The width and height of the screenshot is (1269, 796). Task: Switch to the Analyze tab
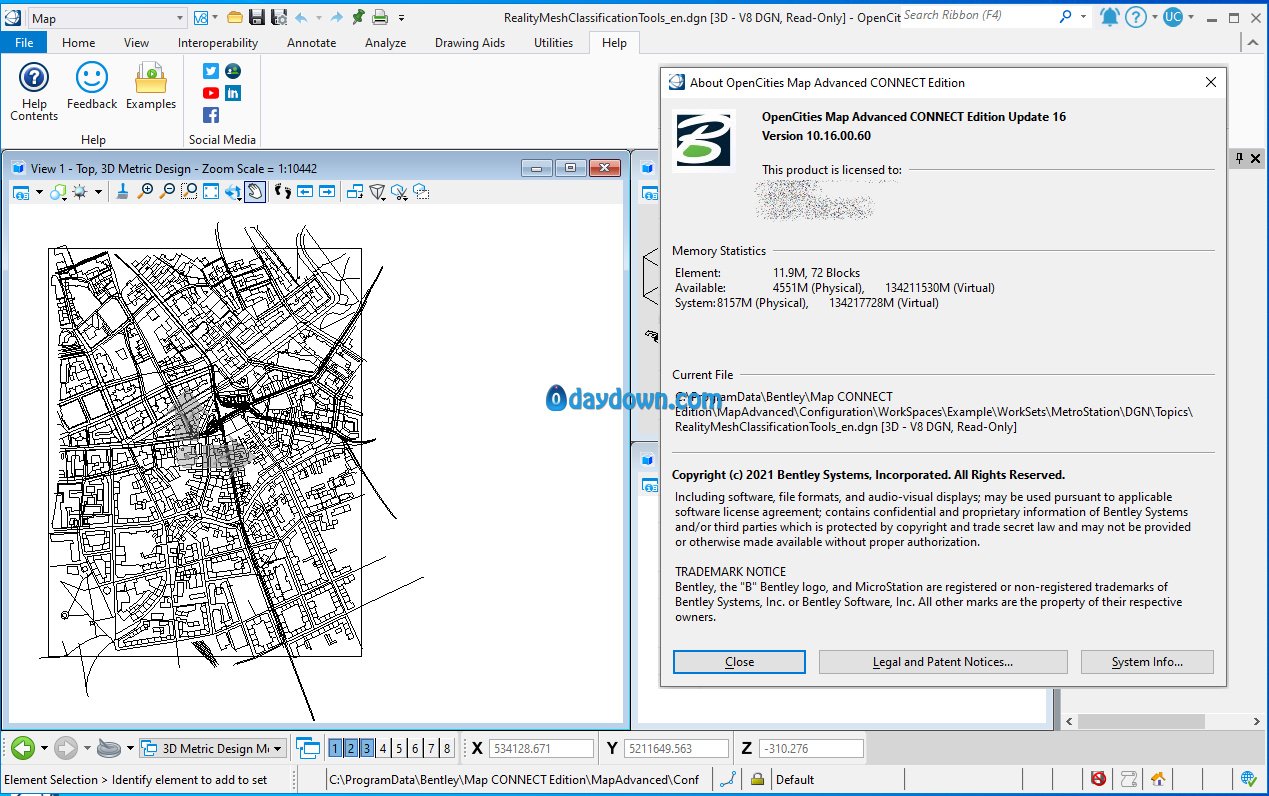pos(386,43)
